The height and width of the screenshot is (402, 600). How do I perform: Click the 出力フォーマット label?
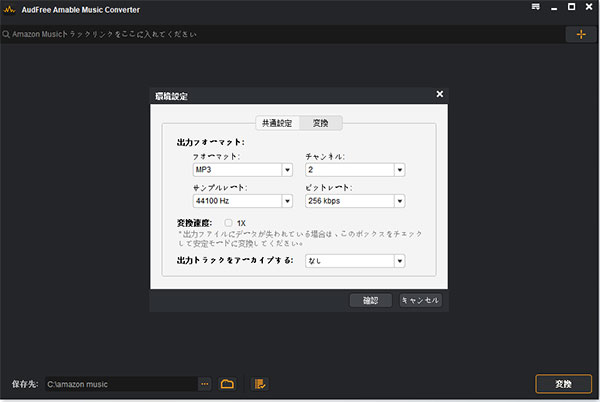coord(210,142)
